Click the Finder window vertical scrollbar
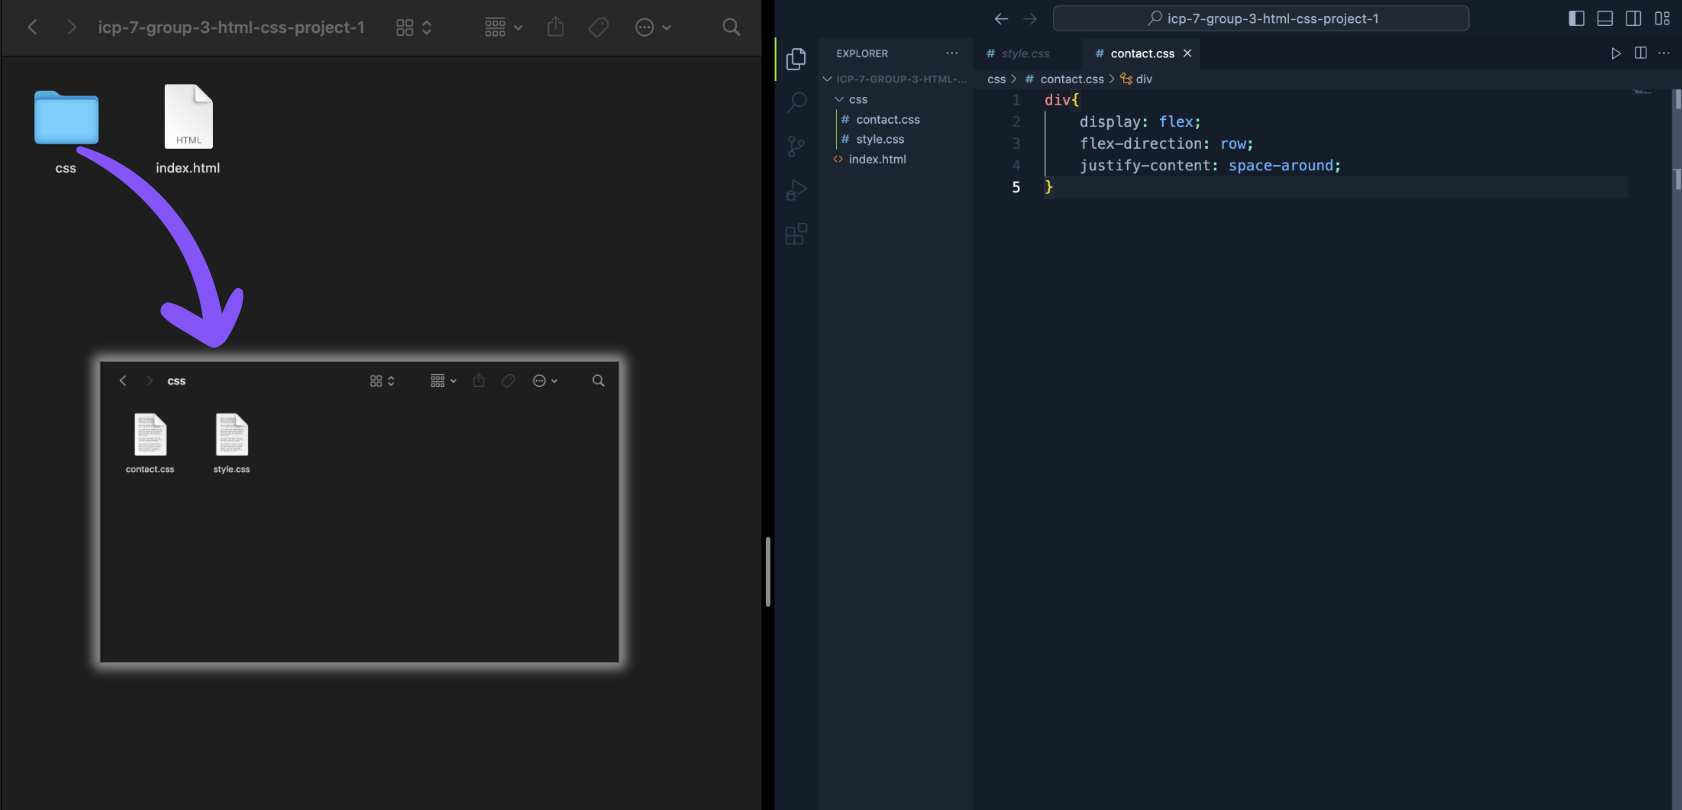1682x810 pixels. tap(767, 571)
